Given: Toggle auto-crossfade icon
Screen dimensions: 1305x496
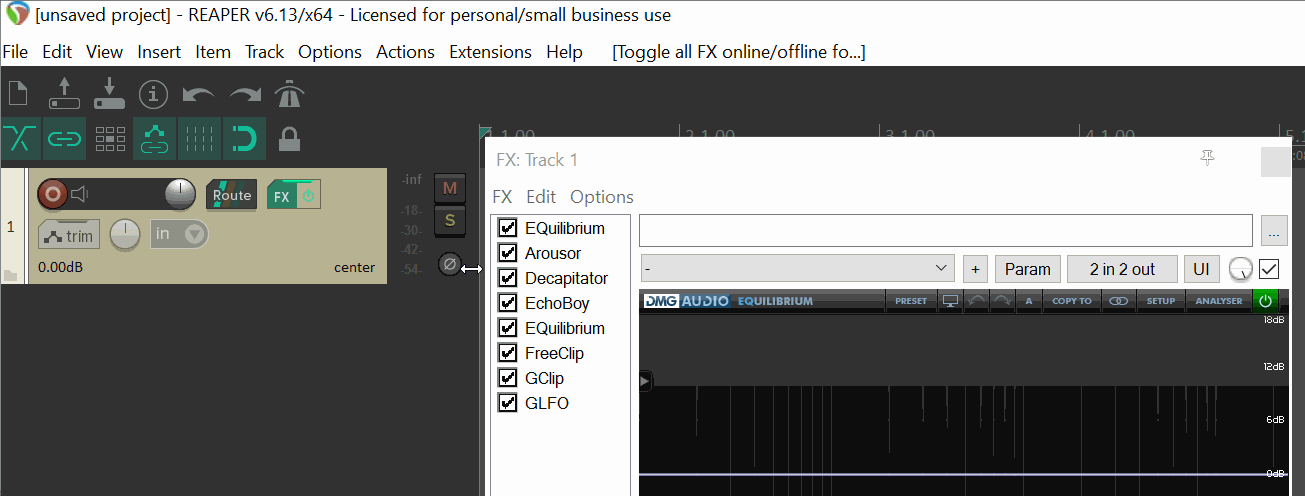Looking at the screenshot, I should pyautogui.click(x=20, y=139).
